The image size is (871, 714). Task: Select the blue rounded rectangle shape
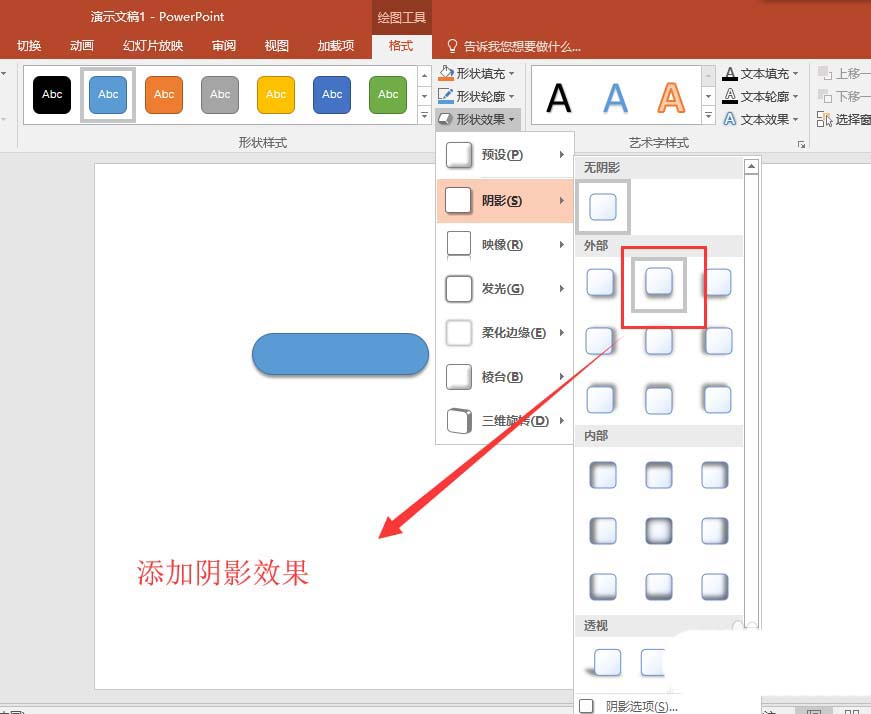click(341, 354)
